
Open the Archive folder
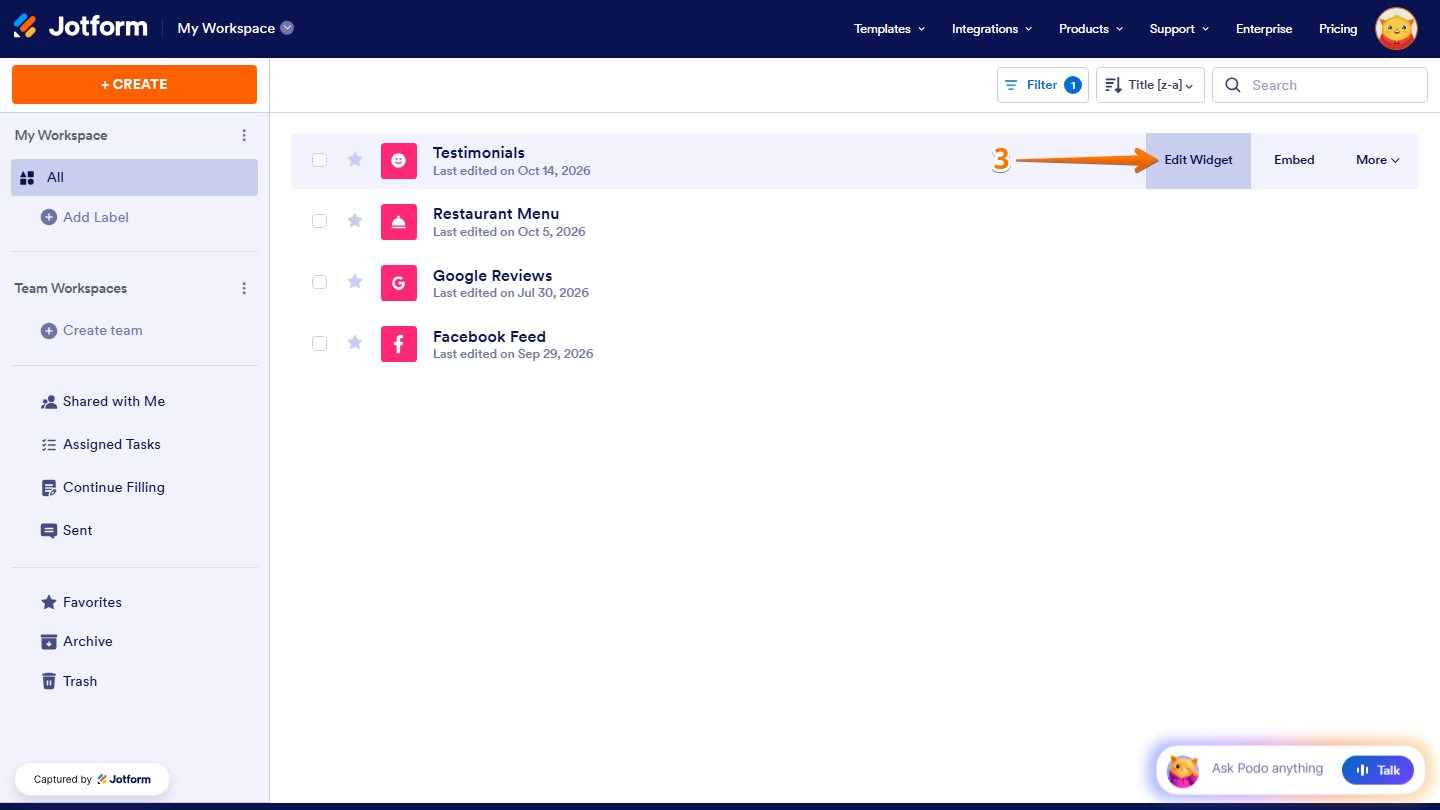(76, 641)
